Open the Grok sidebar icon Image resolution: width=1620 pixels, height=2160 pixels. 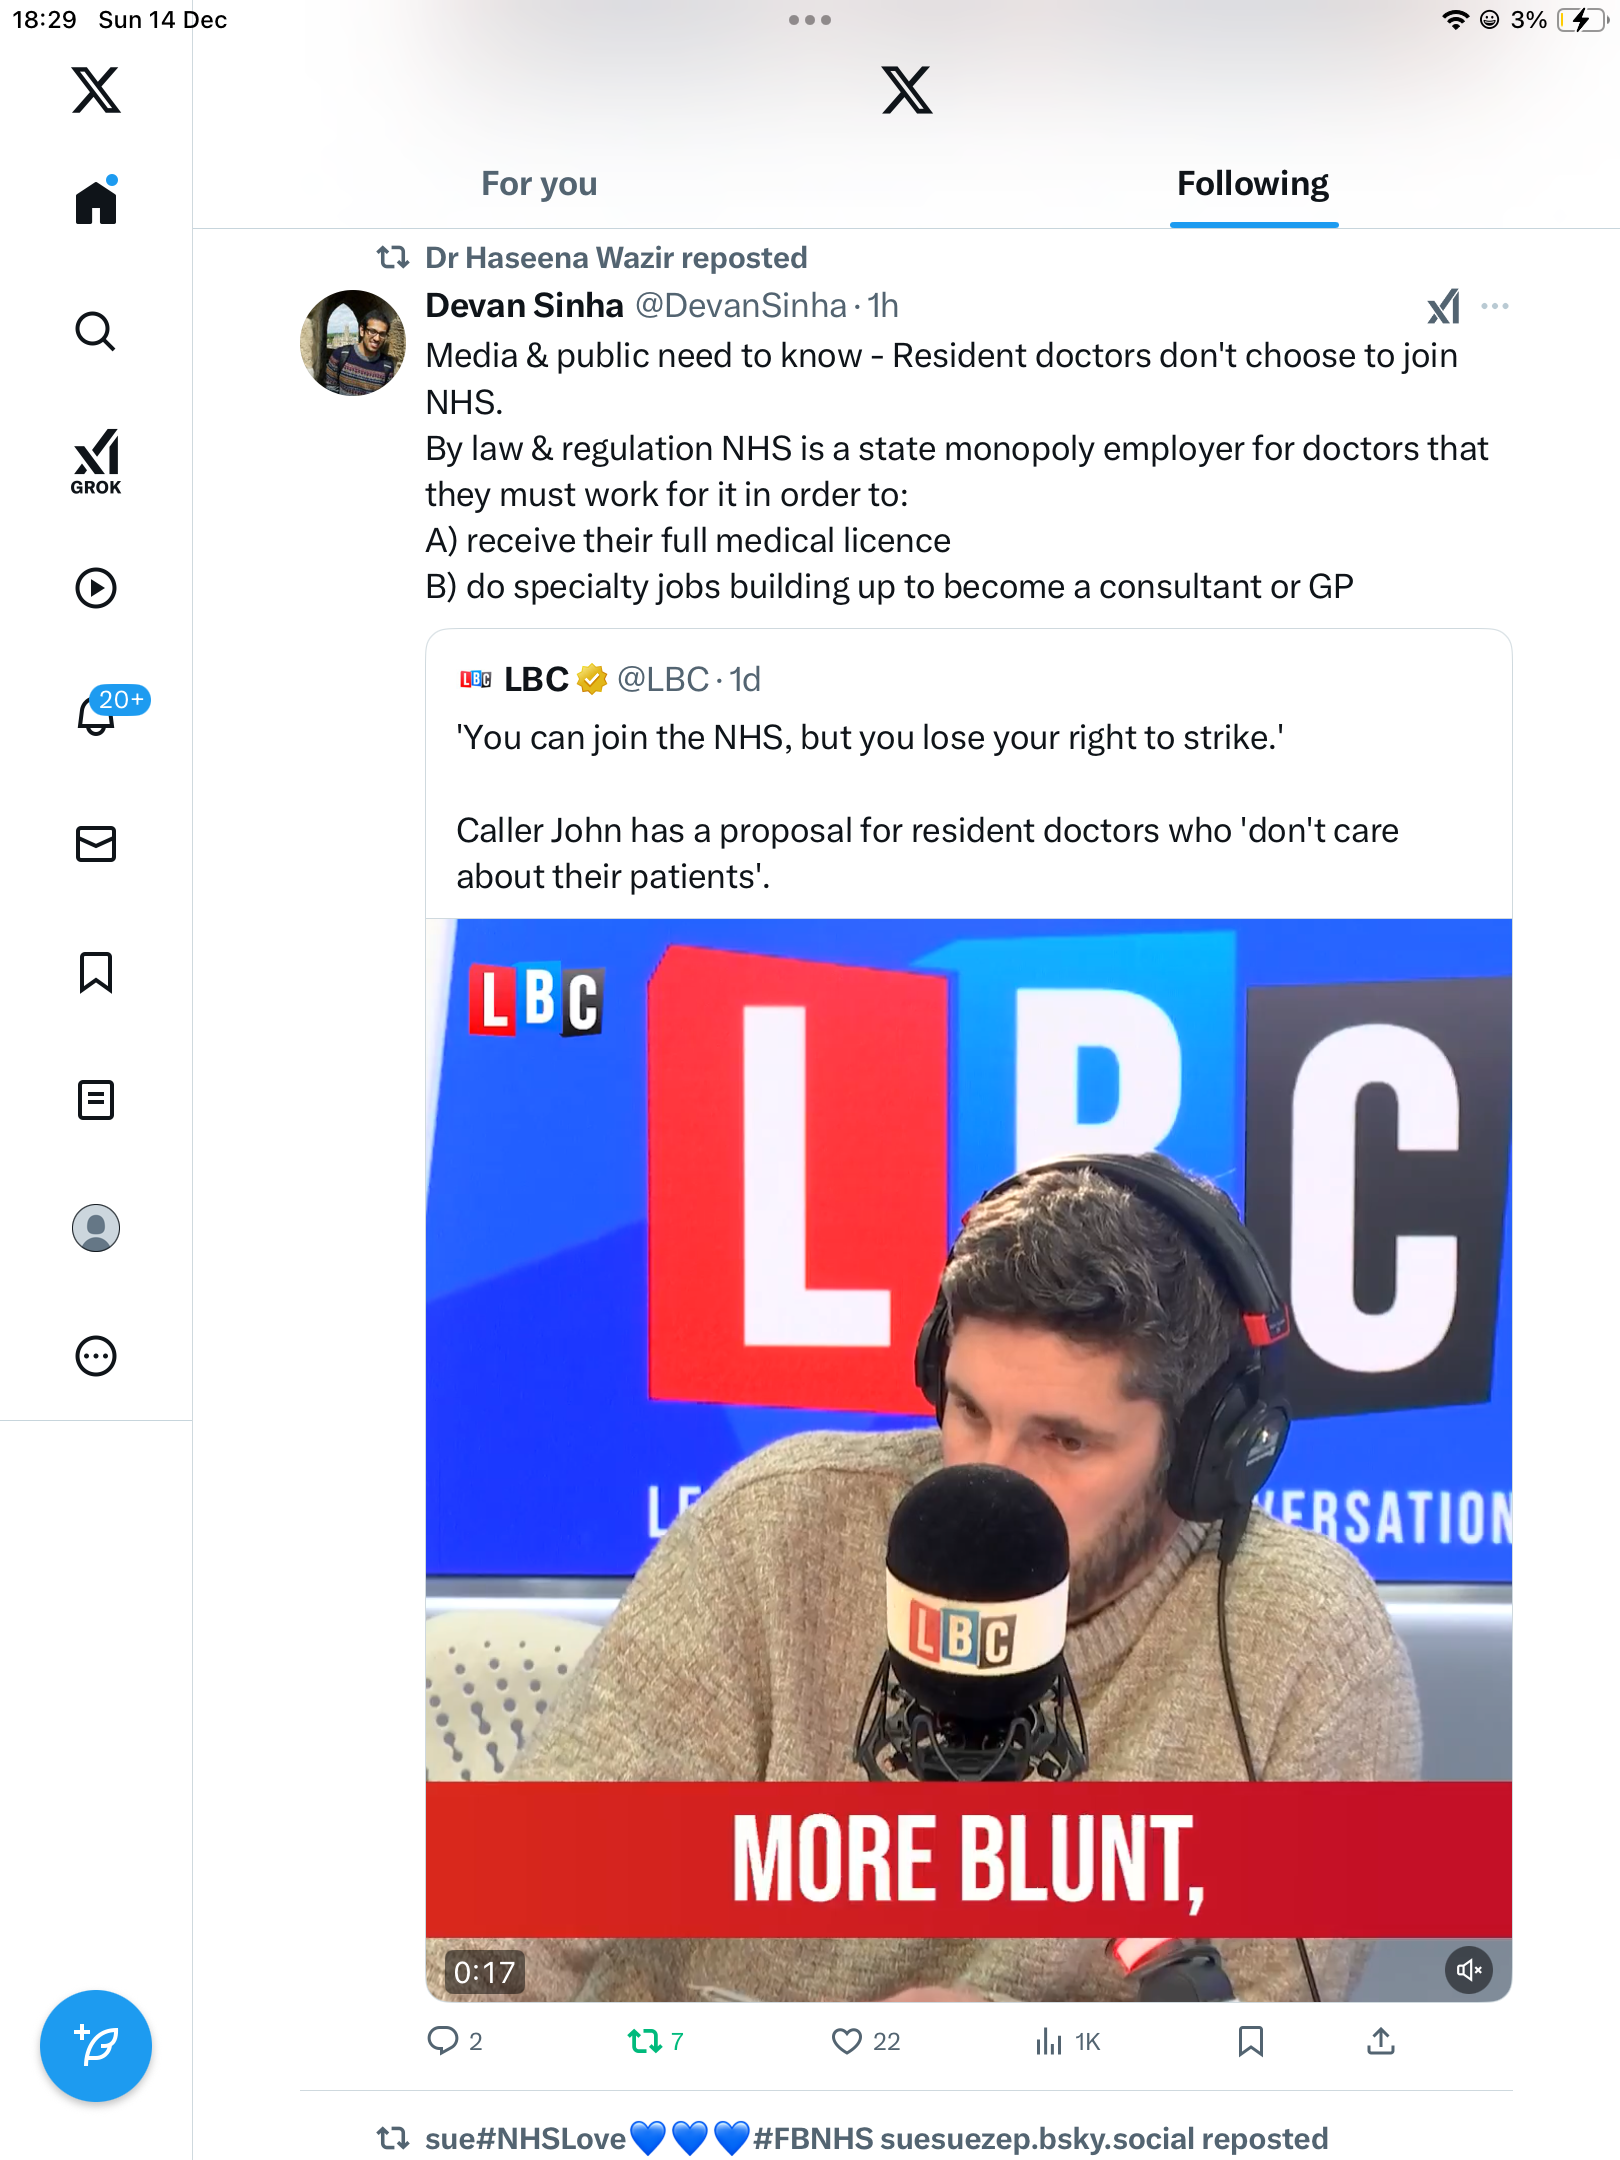[96, 461]
